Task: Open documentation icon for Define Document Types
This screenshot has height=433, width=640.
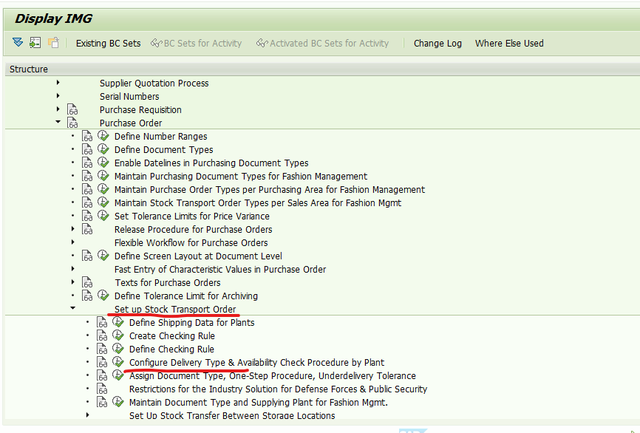Action: [x=87, y=149]
